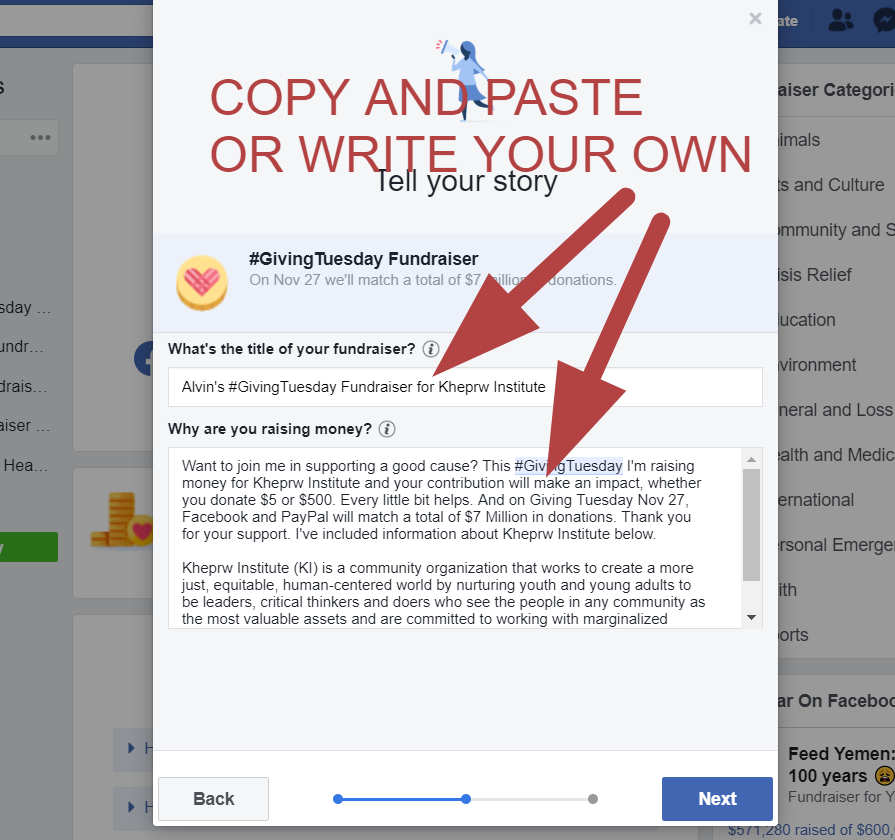The image size is (895, 840).
Task: Choose the Sports category behind the dialog
Action: [793, 635]
